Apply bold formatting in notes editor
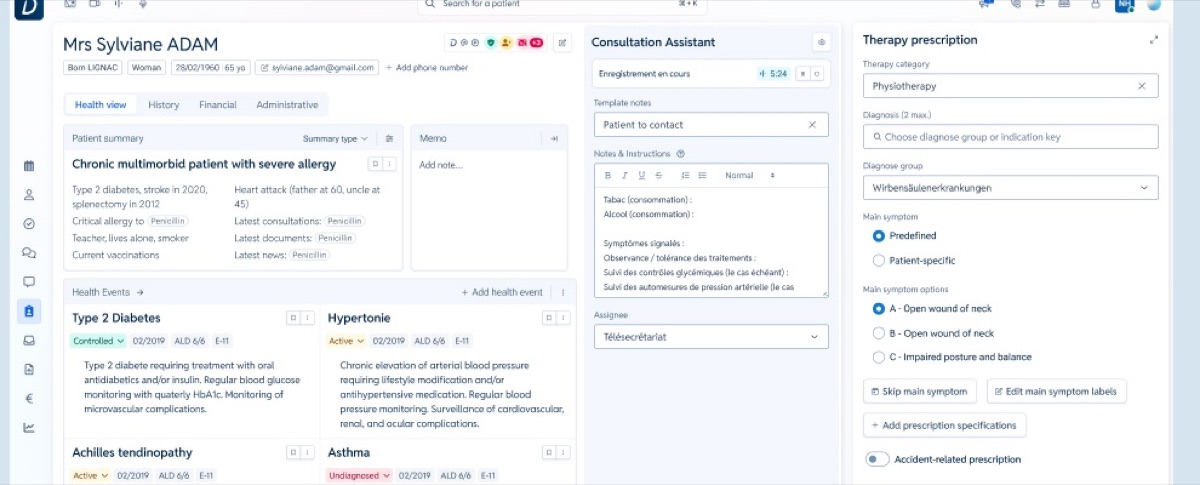 (x=607, y=175)
